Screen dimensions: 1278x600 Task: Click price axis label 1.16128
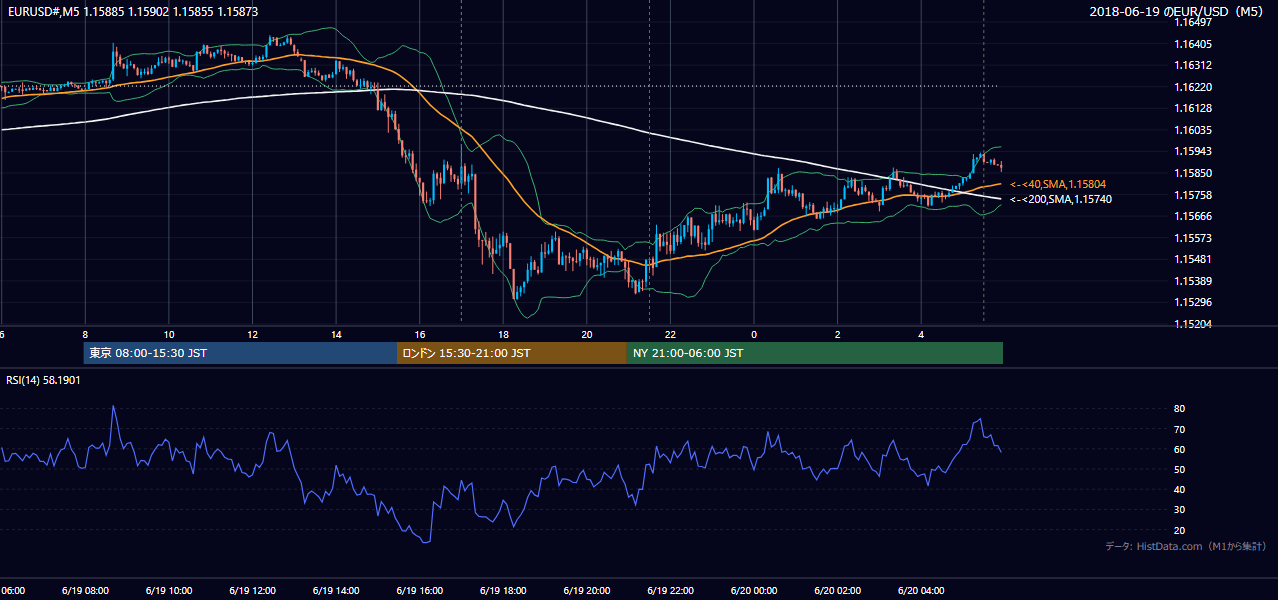click(x=1192, y=108)
